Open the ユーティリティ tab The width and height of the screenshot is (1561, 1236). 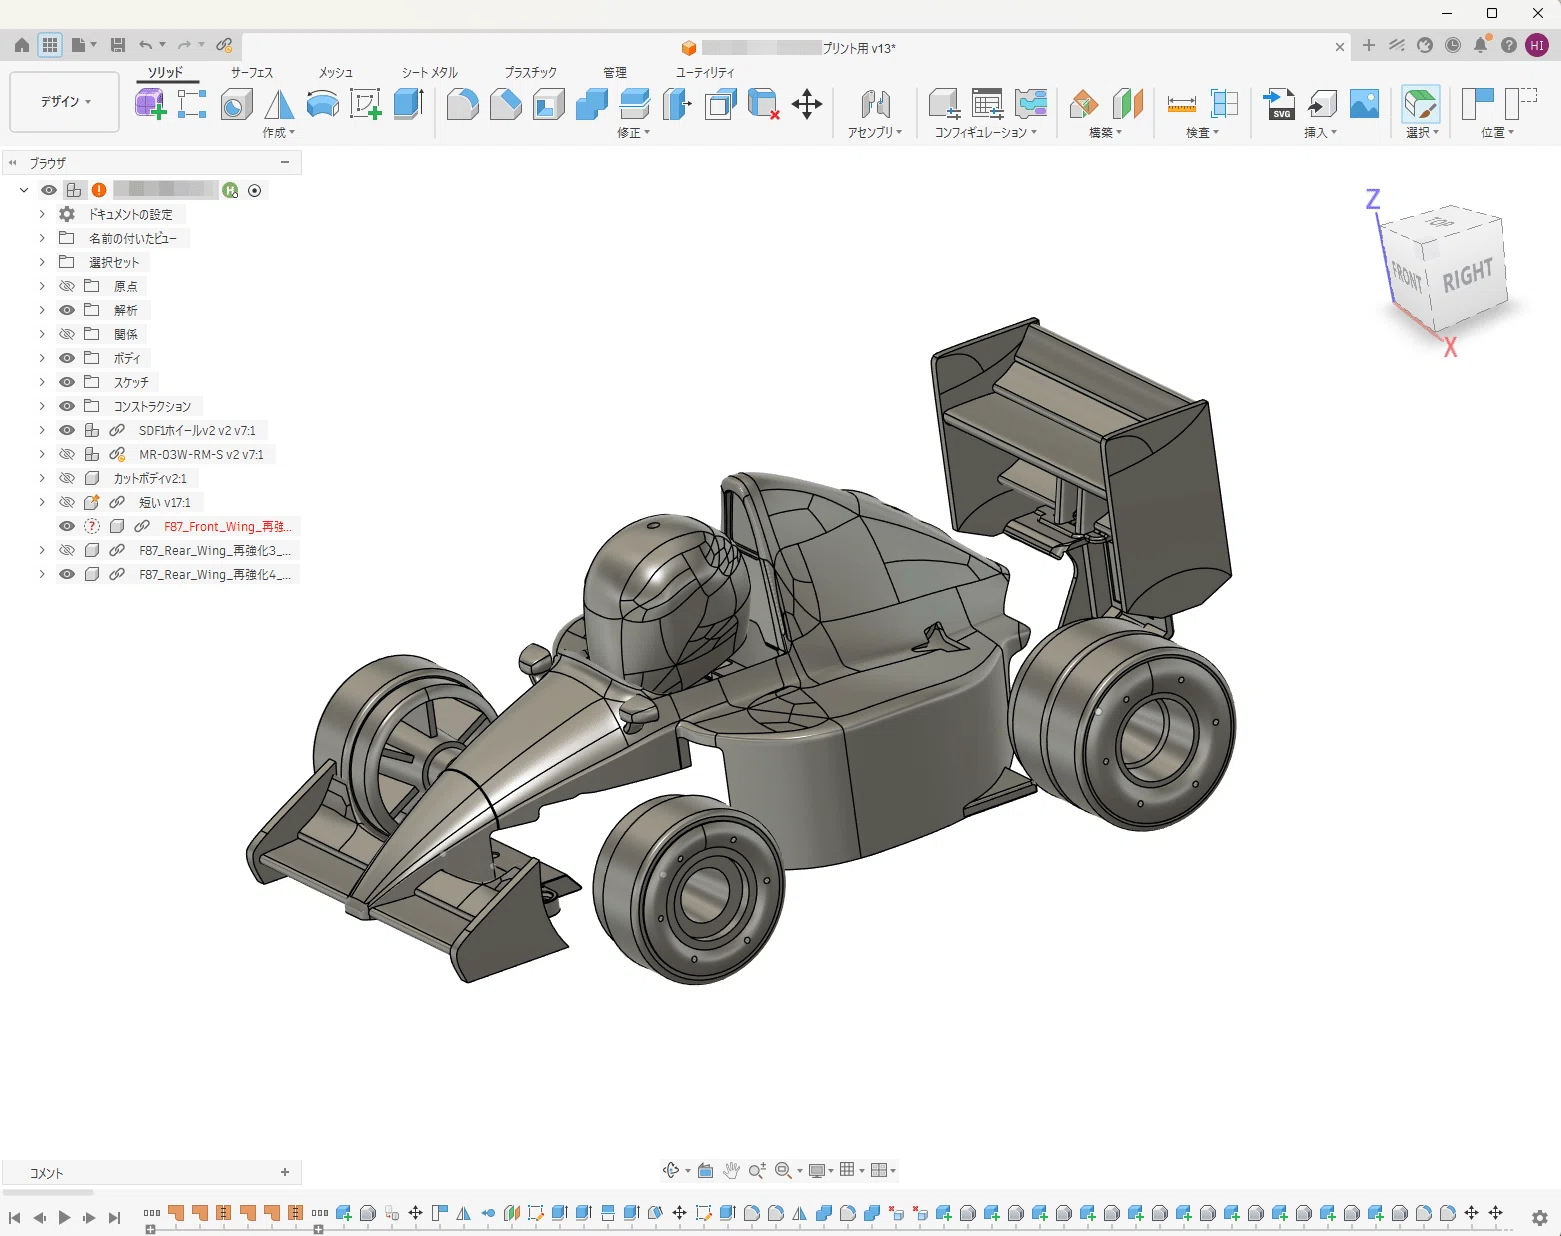click(705, 72)
